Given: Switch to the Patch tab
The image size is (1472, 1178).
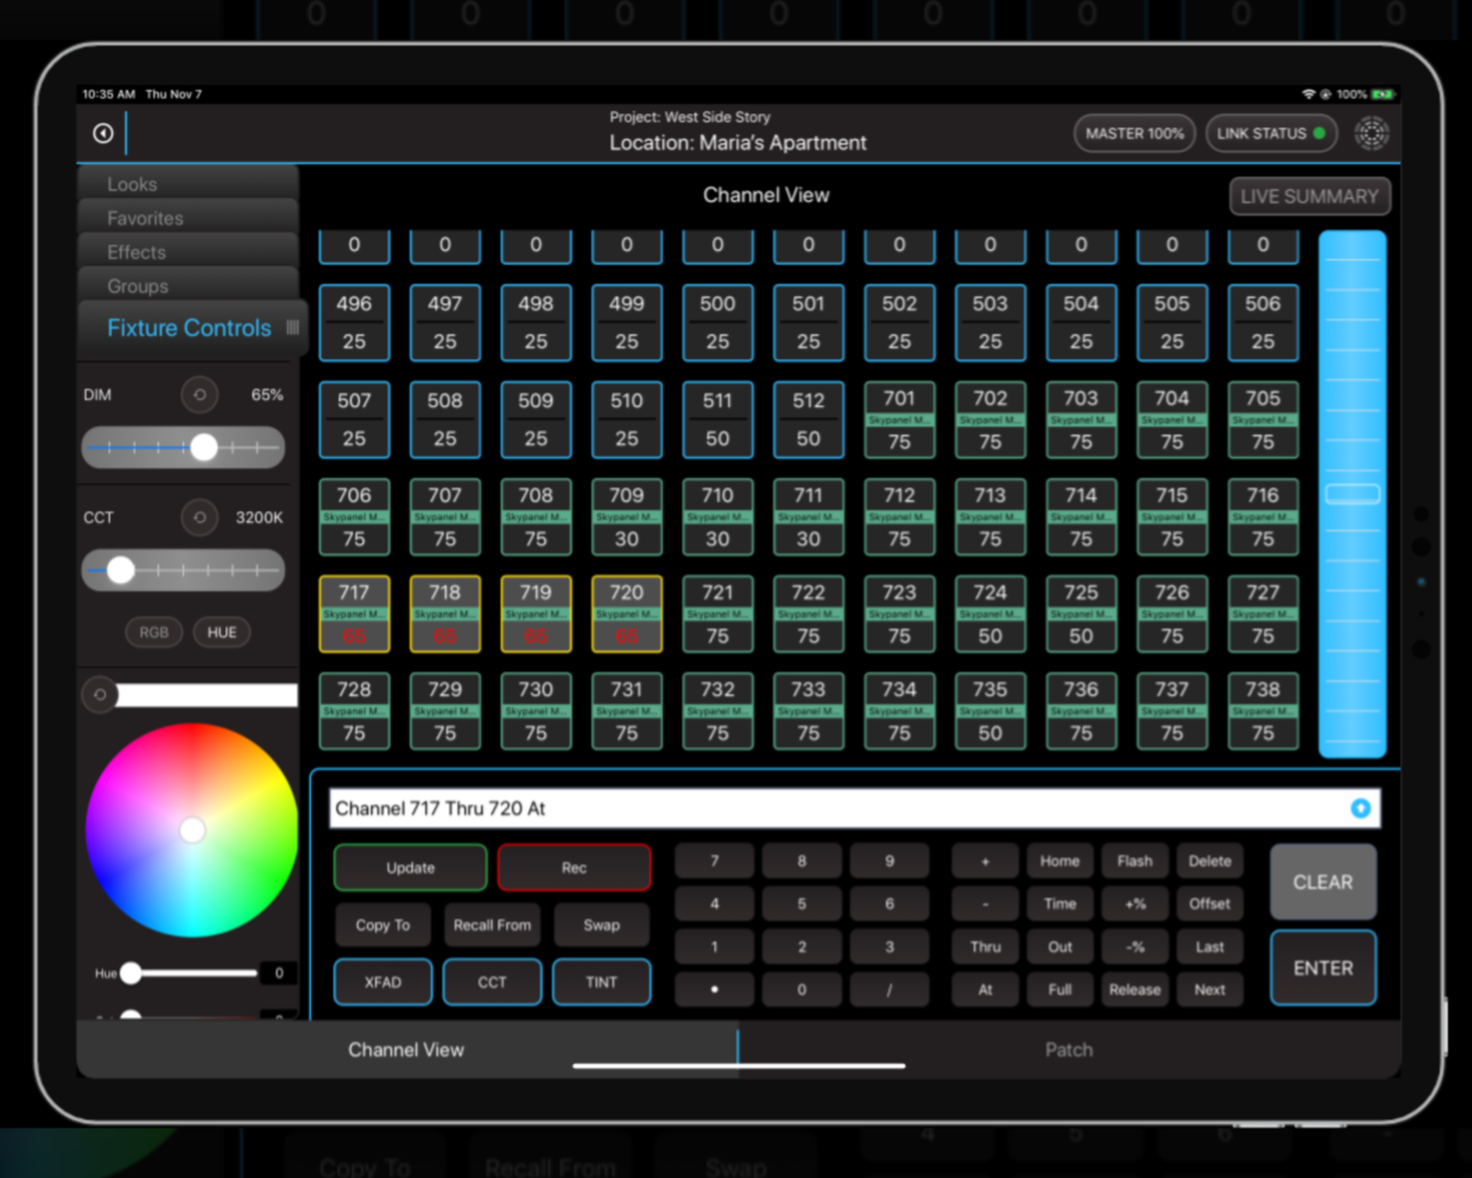Looking at the screenshot, I should click(x=1069, y=1049).
